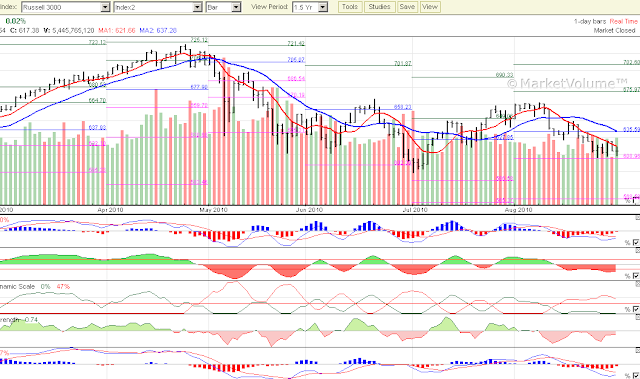640x379 pixels.
Task: Open the Bar chart type dropdown
Action: tap(224, 7)
